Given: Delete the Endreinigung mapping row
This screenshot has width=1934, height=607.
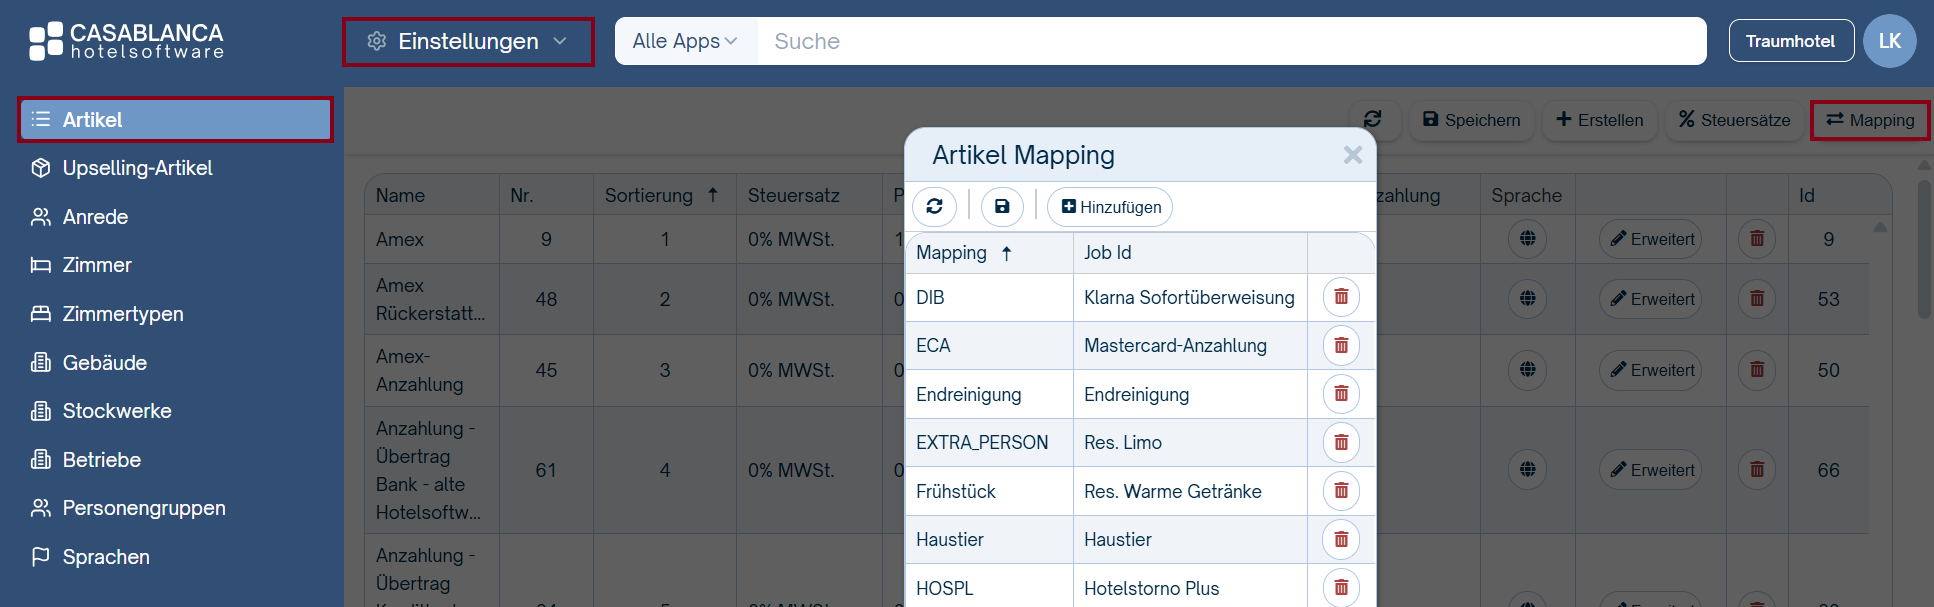Looking at the screenshot, I should (1341, 394).
